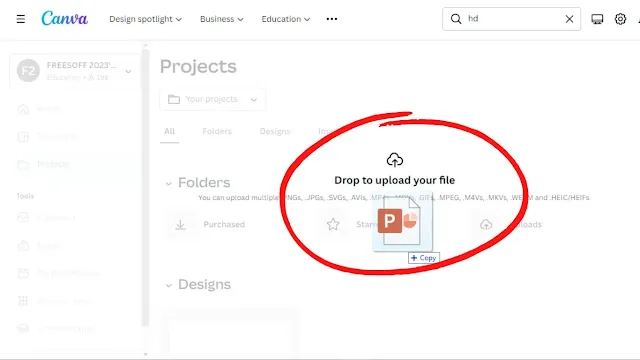Click the "Drop to upload your file" text
The height and width of the screenshot is (360, 640).
[395, 180]
